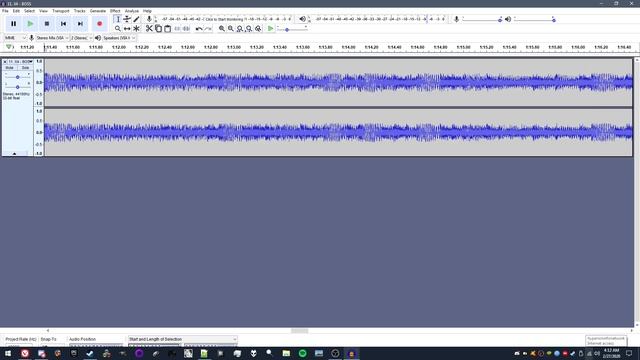The height and width of the screenshot is (360, 640).
Task: Skip to the start of the project
Action: [x=63, y=24]
